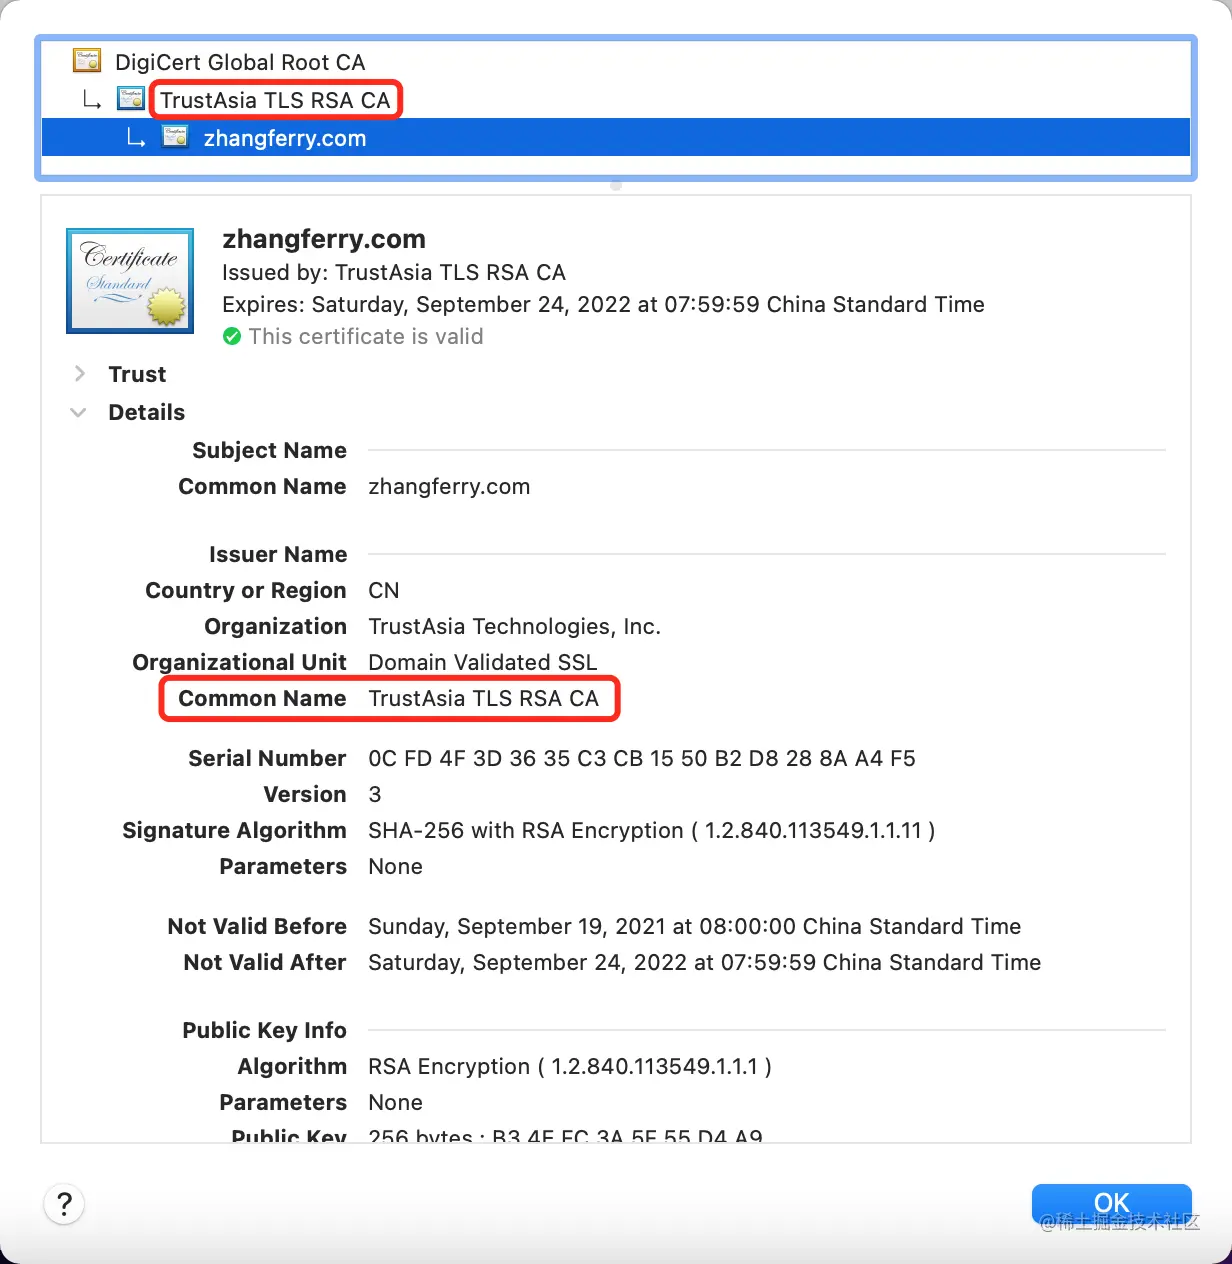The height and width of the screenshot is (1264, 1232).
Task: Click the Trust section label
Action: pyautogui.click(x=137, y=374)
